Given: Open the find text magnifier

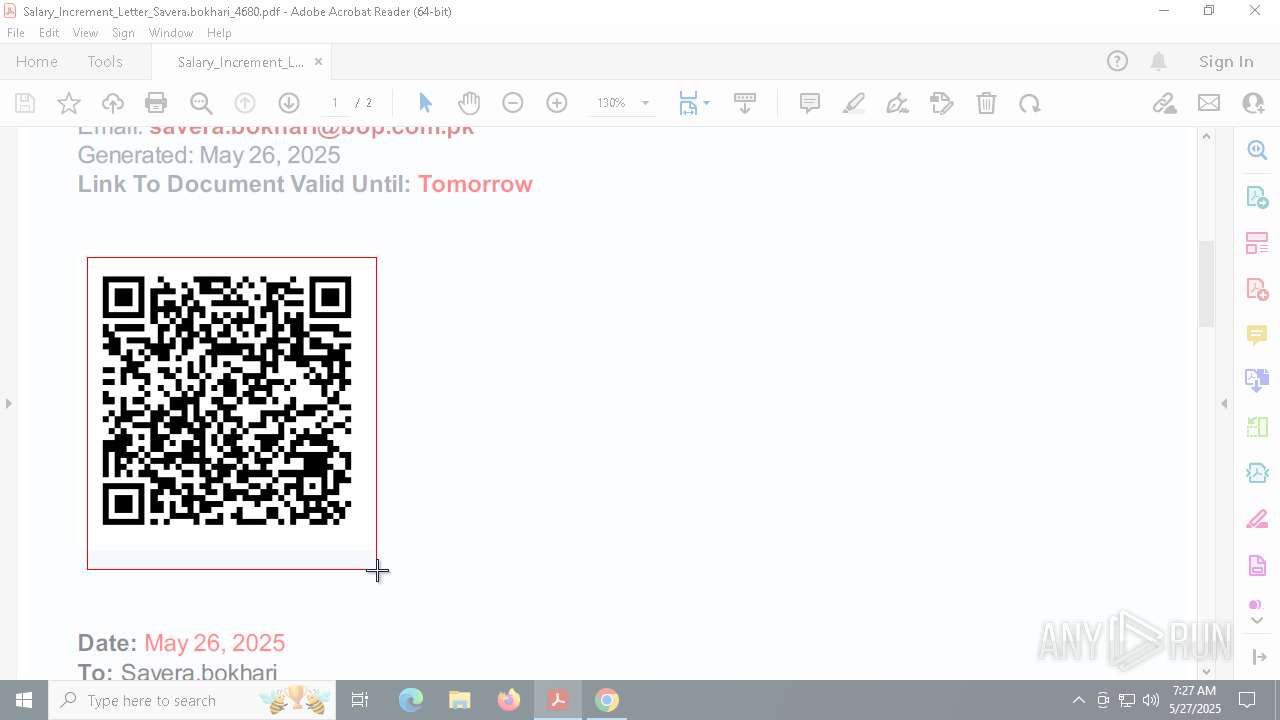Looking at the screenshot, I should 201,103.
